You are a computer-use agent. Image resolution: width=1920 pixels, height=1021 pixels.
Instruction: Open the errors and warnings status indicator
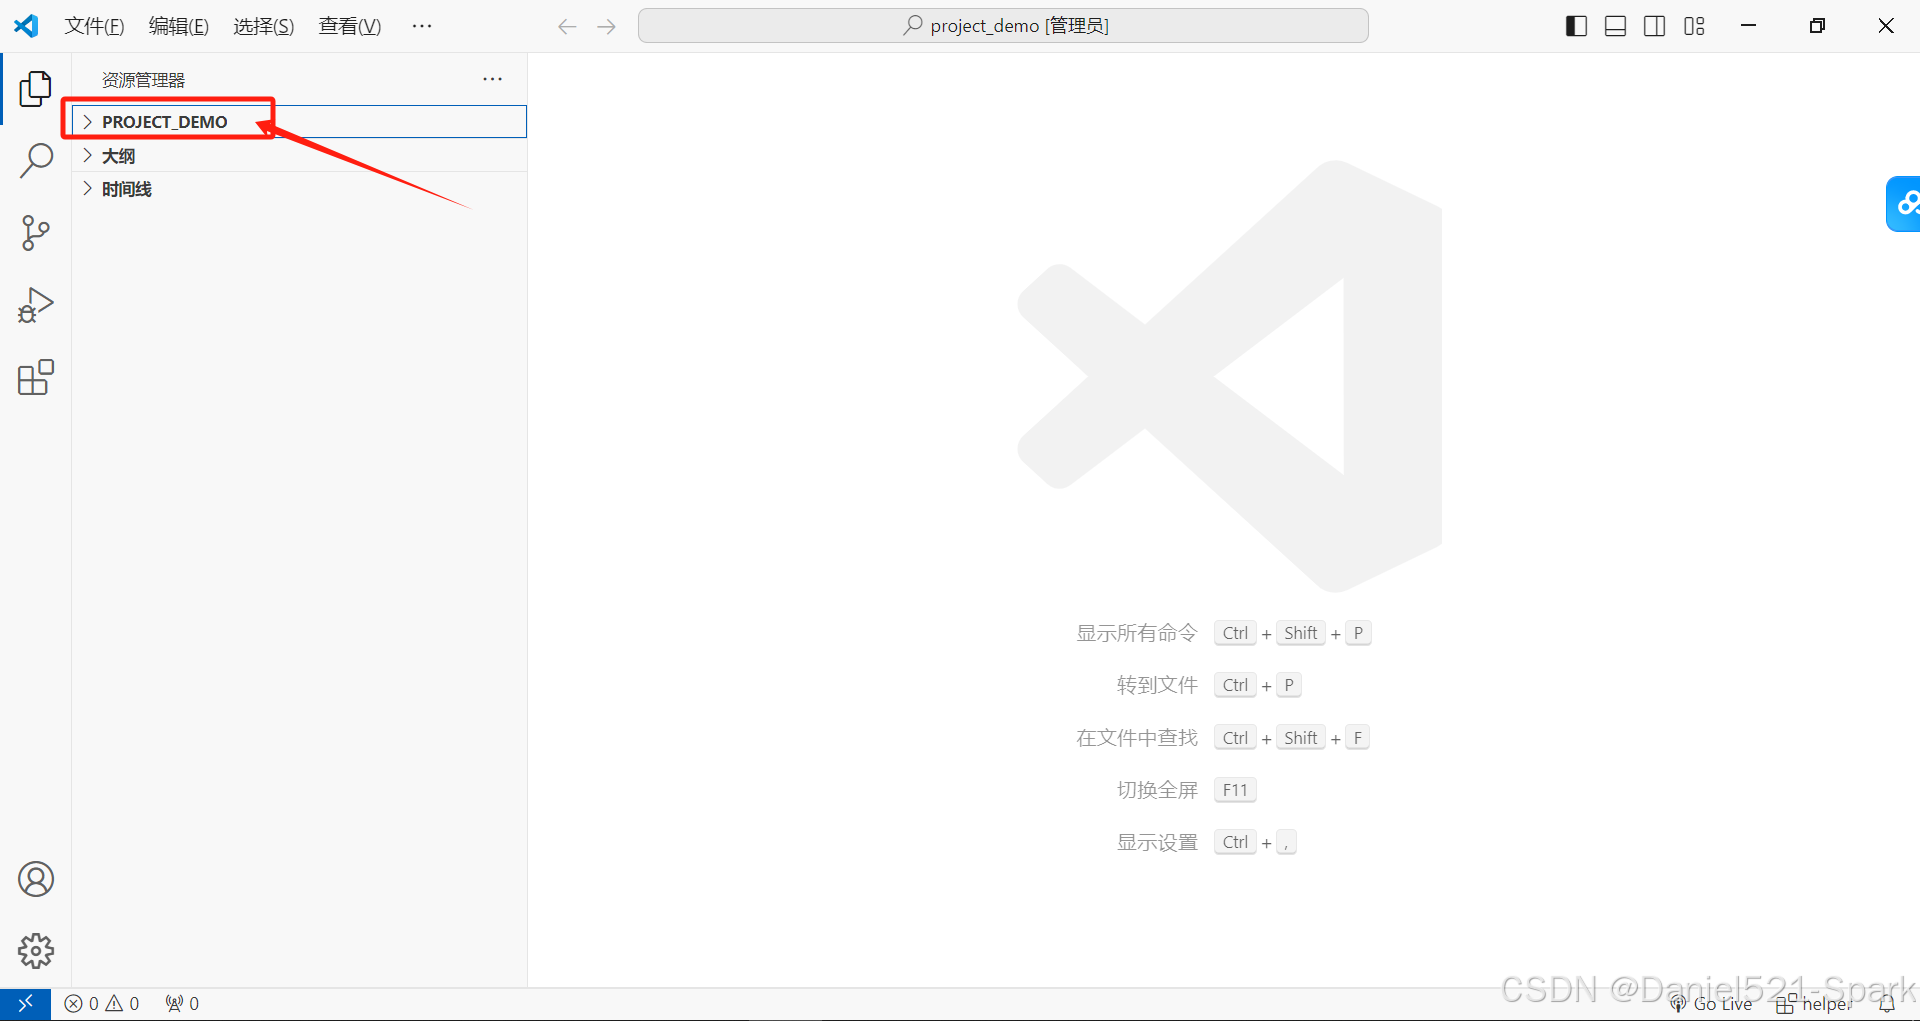tap(102, 1003)
